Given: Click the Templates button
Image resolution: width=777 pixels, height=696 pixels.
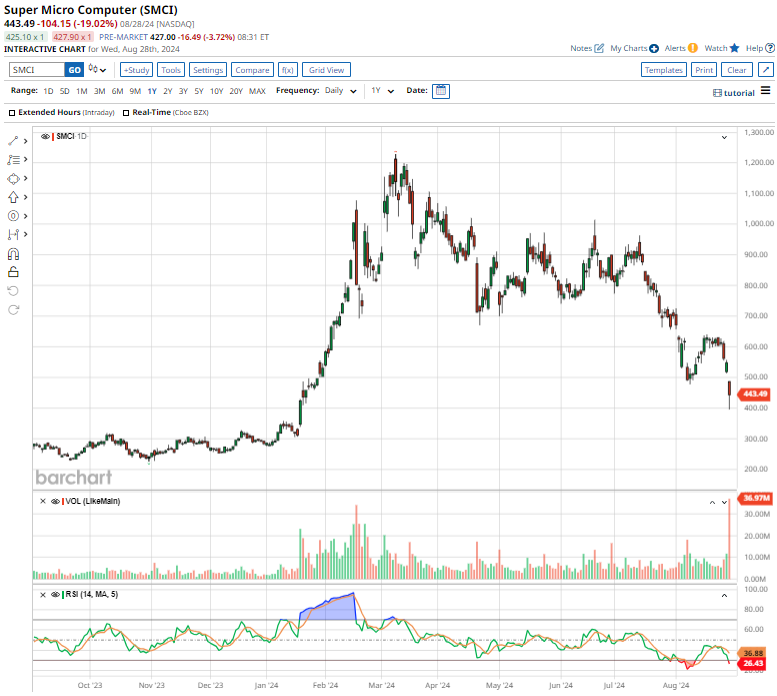Looking at the screenshot, I should pyautogui.click(x=663, y=70).
